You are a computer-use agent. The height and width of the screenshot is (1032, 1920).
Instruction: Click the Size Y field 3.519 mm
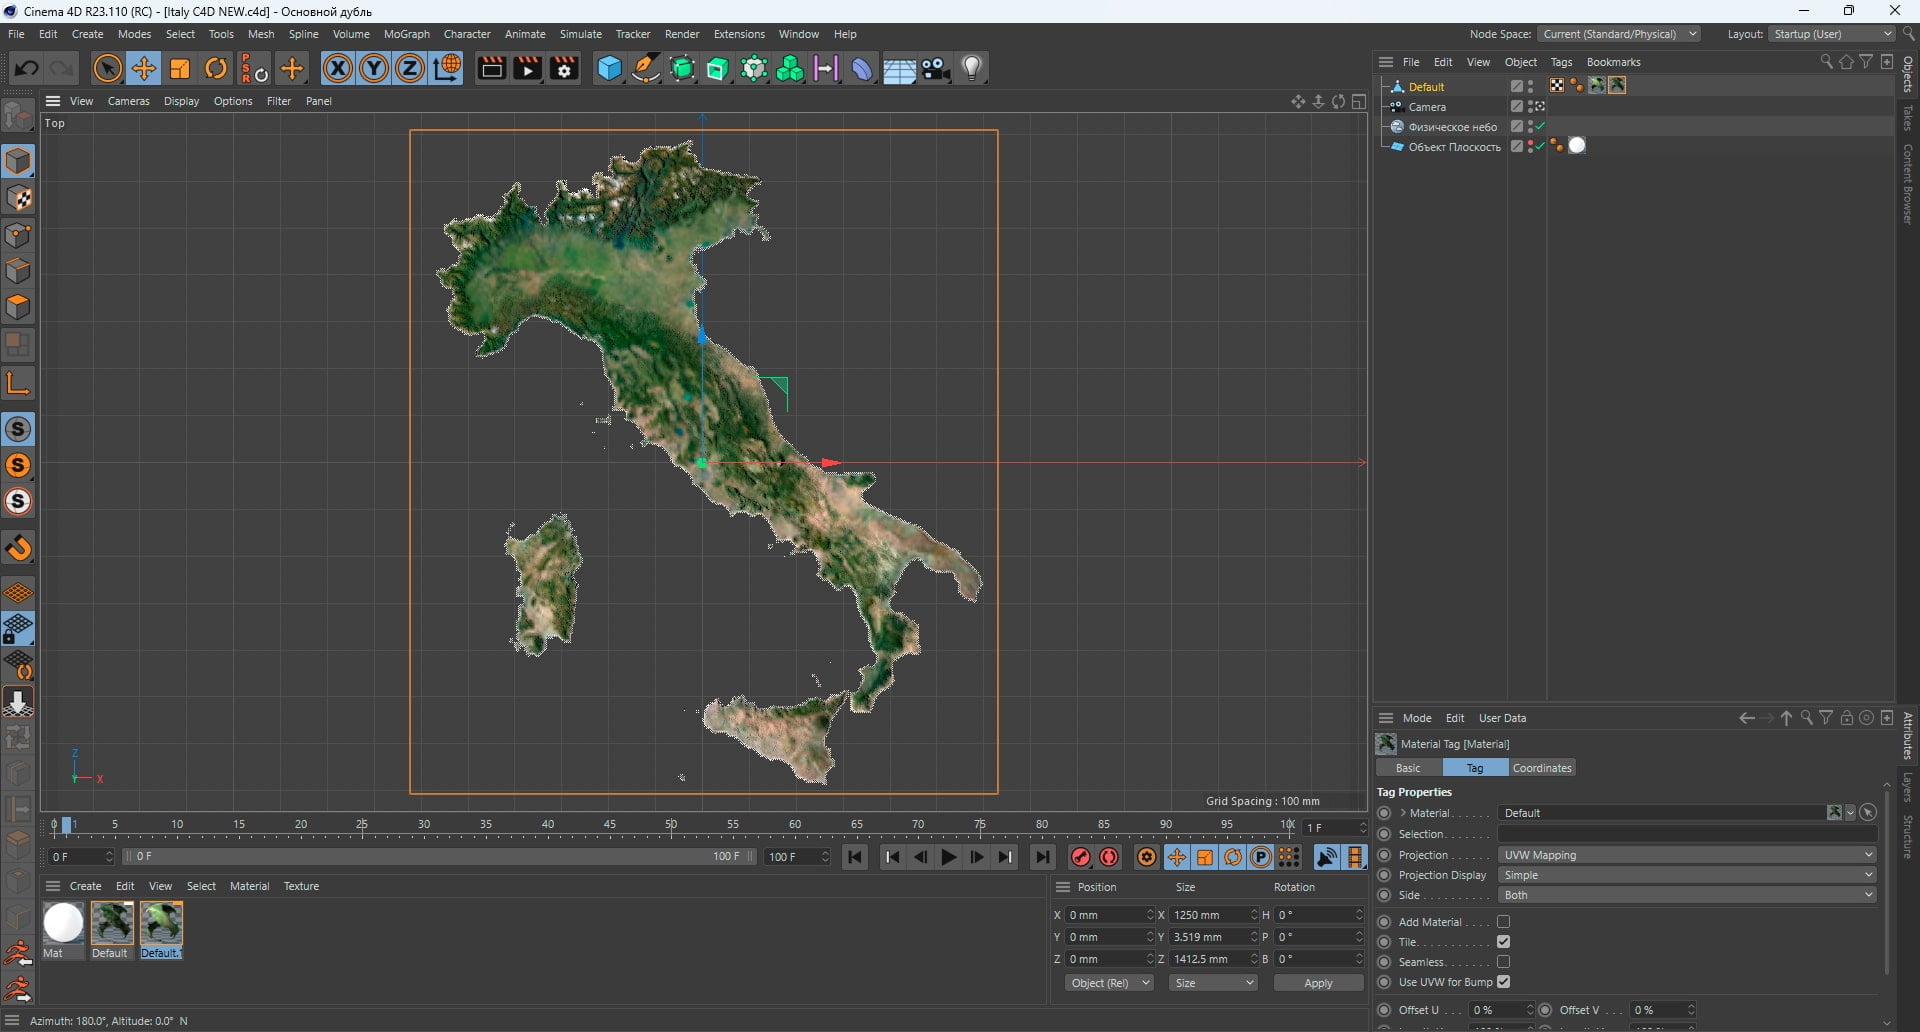coord(1213,937)
